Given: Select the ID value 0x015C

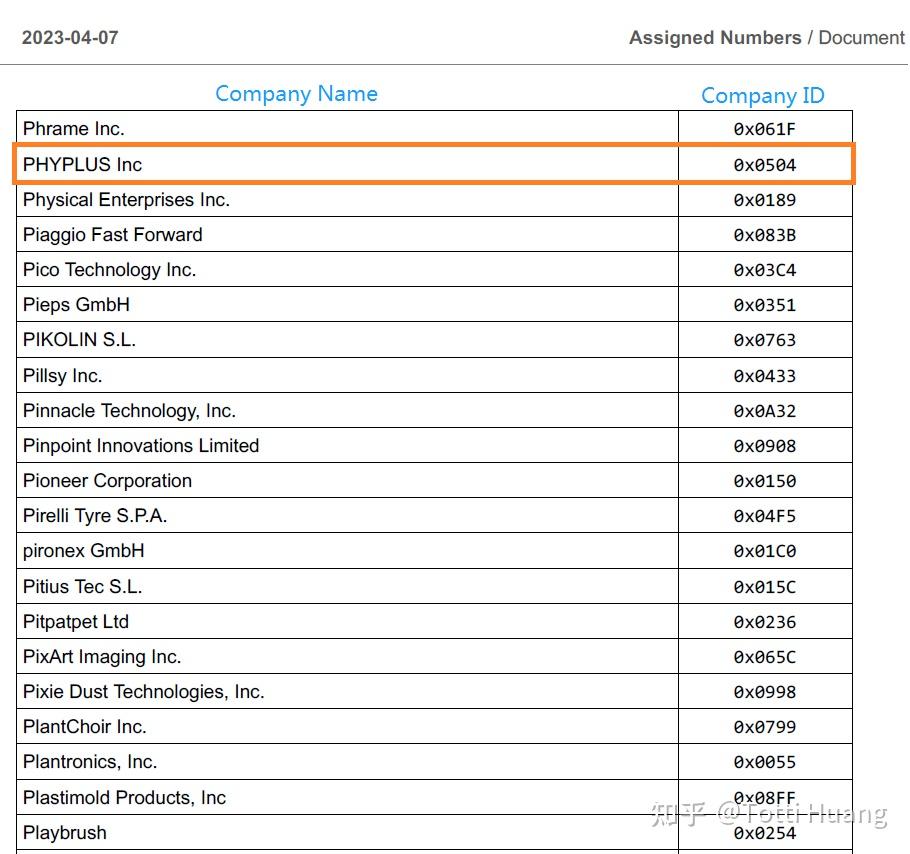Looking at the screenshot, I should (x=764, y=587).
